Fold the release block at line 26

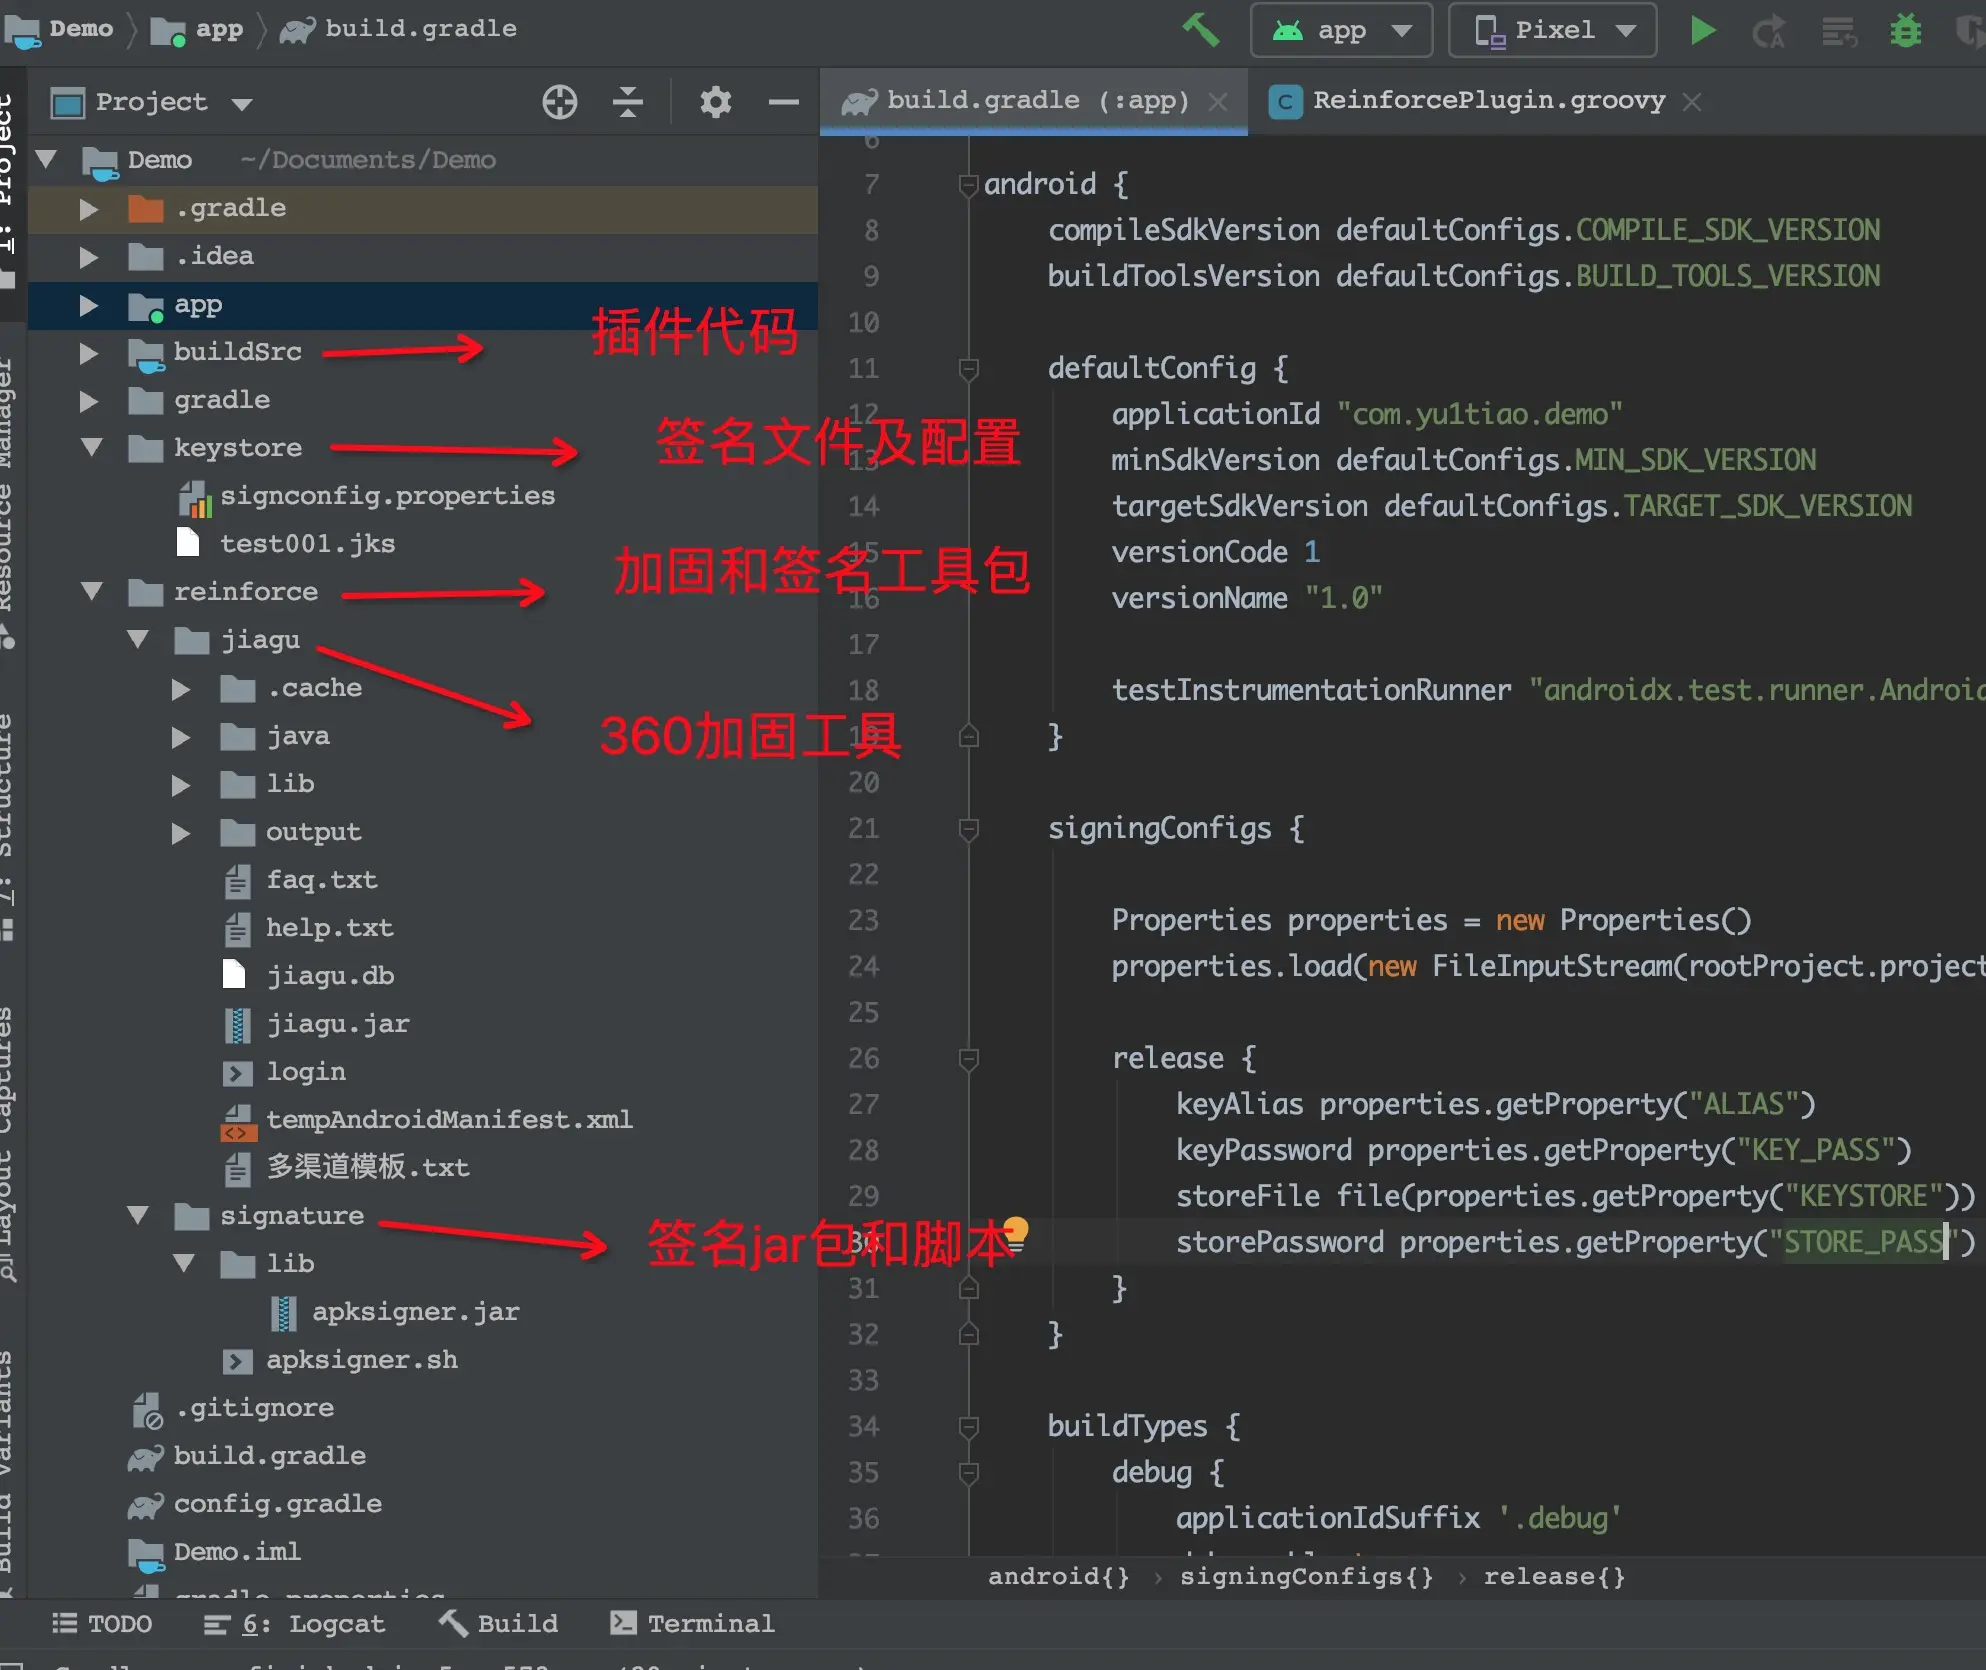point(967,1059)
